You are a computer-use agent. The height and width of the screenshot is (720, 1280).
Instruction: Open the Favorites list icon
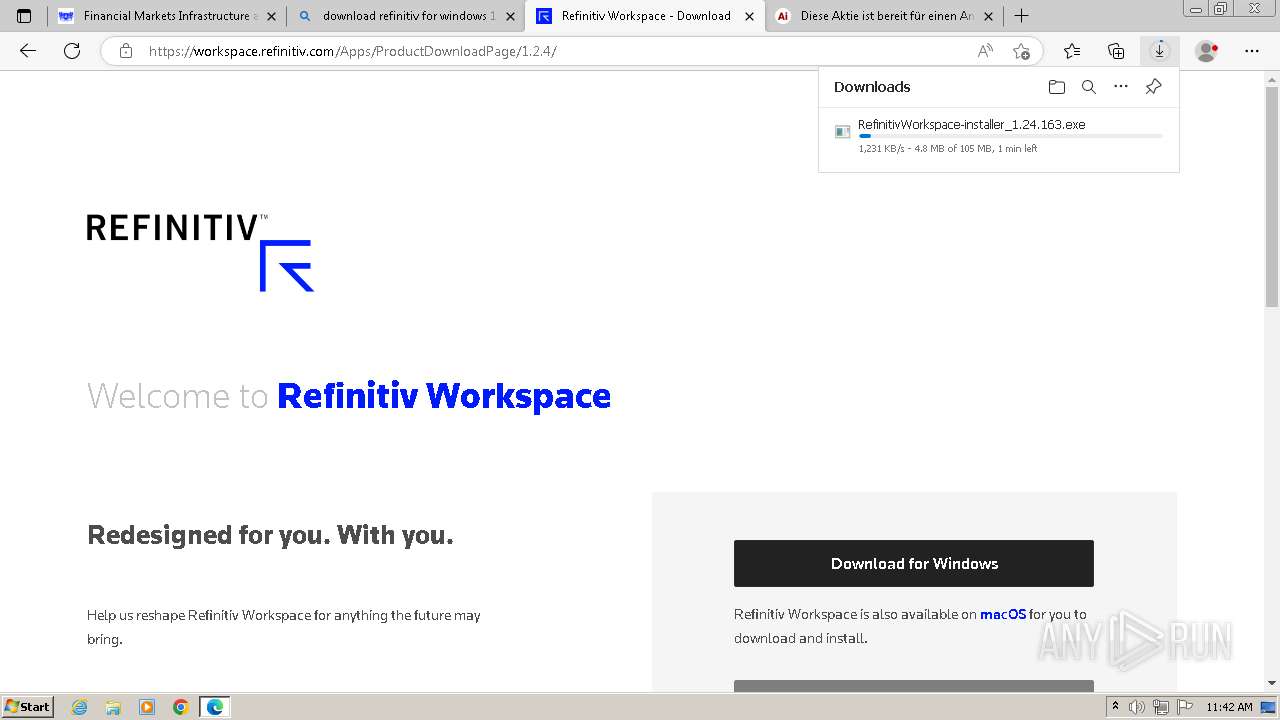coord(1072,51)
